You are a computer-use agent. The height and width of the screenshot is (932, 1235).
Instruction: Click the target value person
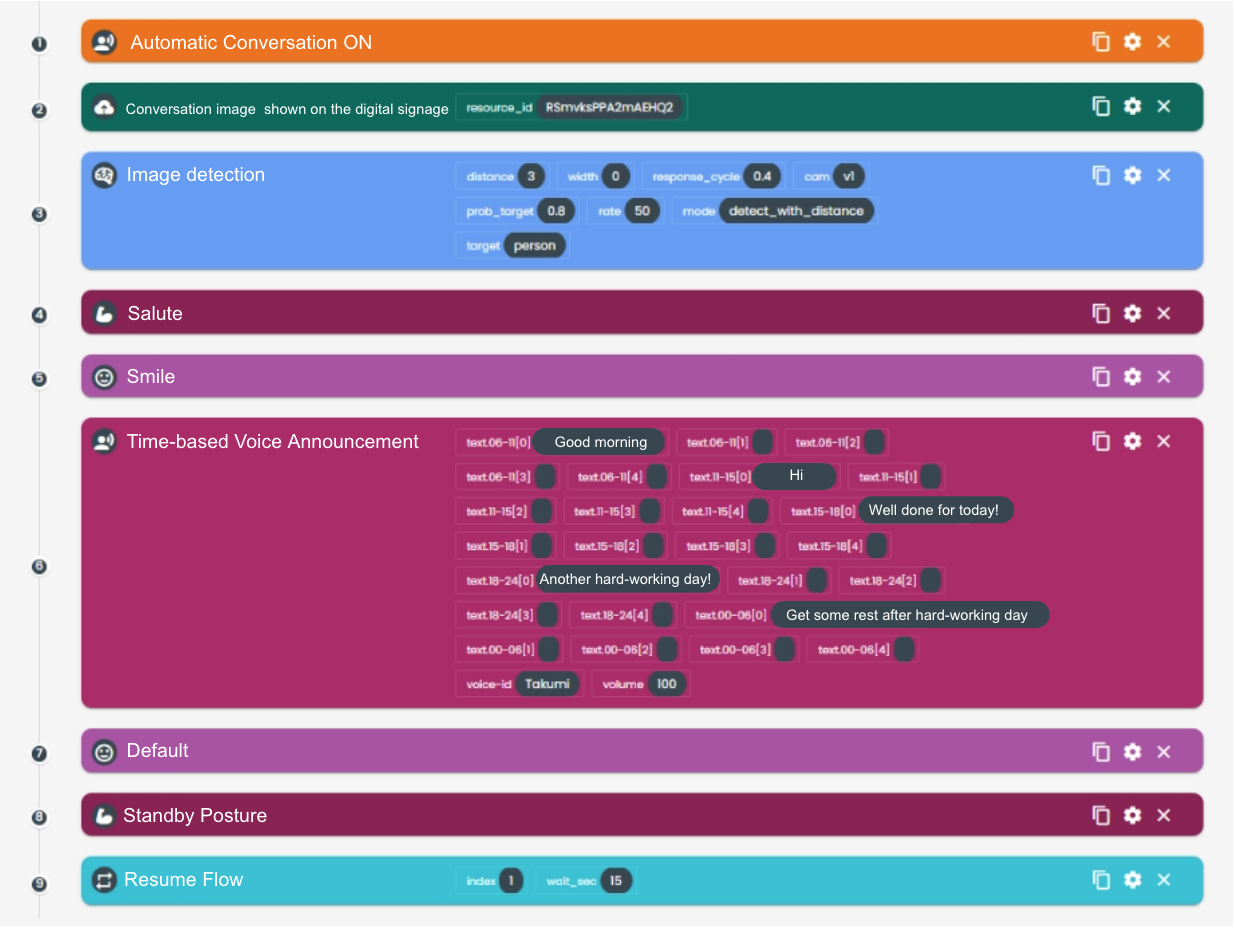pos(535,245)
